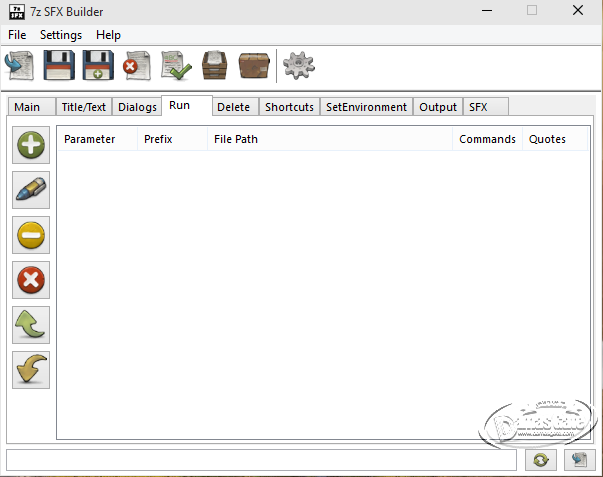Delete all entries with red X button

(x=31, y=280)
